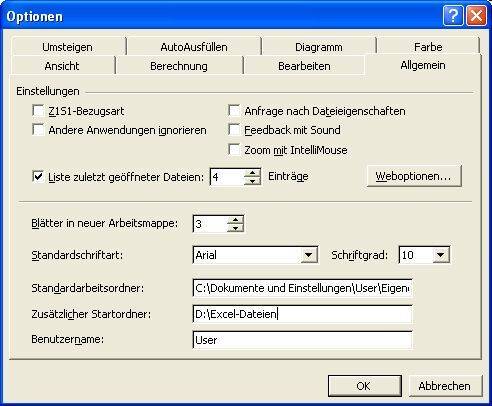Image resolution: width=492 pixels, height=406 pixels.
Task: Select the Farbe tab
Action: 428,47
